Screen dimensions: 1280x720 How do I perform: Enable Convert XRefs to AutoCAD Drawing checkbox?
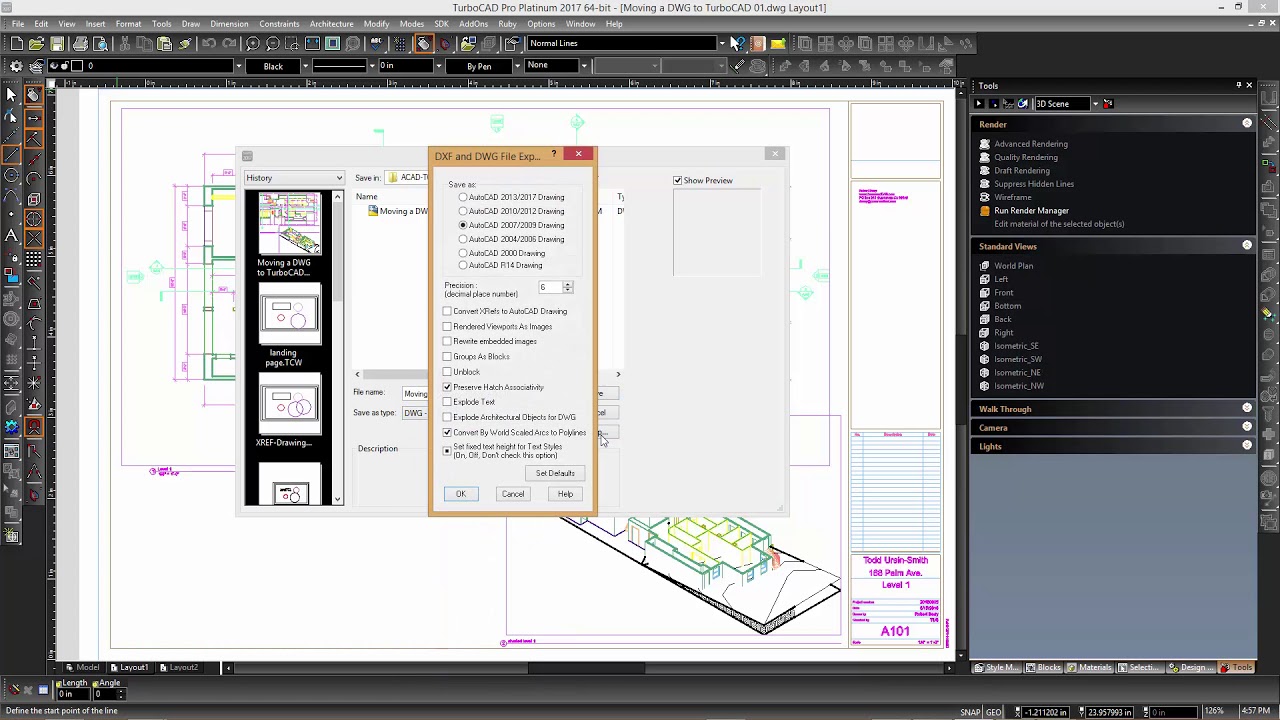(x=448, y=311)
